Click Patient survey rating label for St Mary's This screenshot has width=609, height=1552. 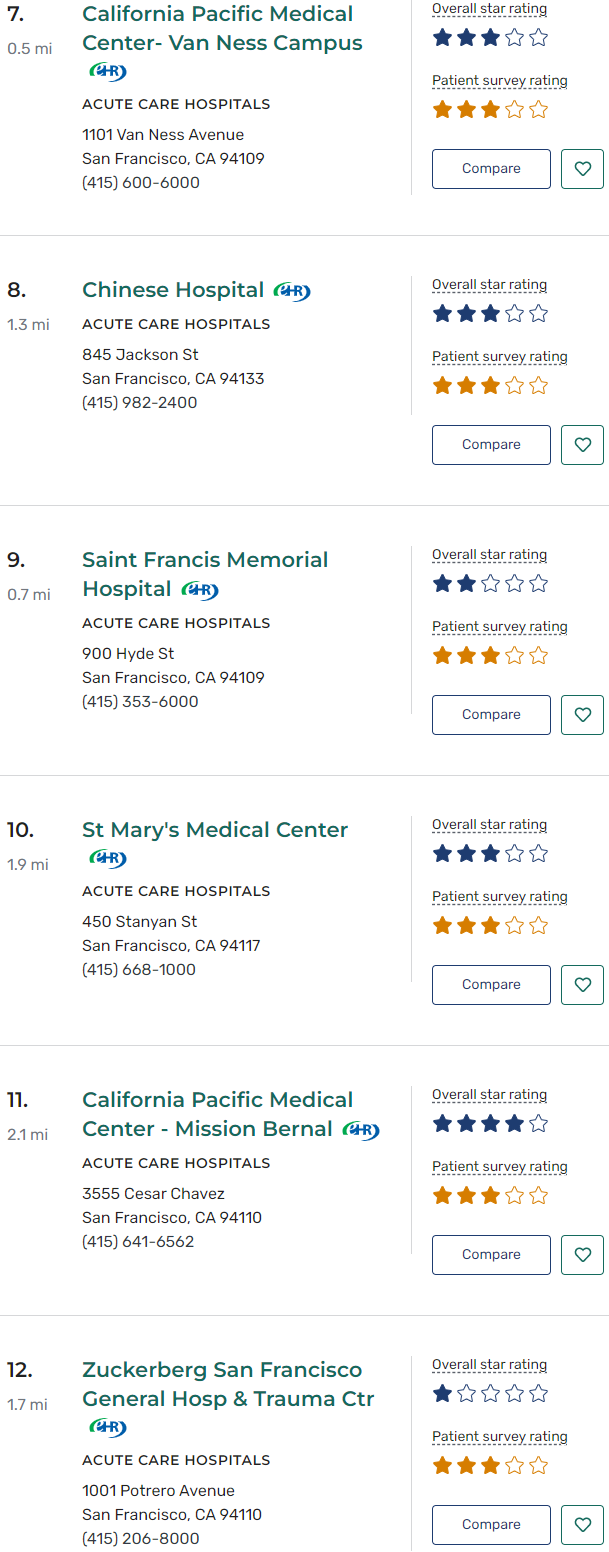(x=499, y=897)
